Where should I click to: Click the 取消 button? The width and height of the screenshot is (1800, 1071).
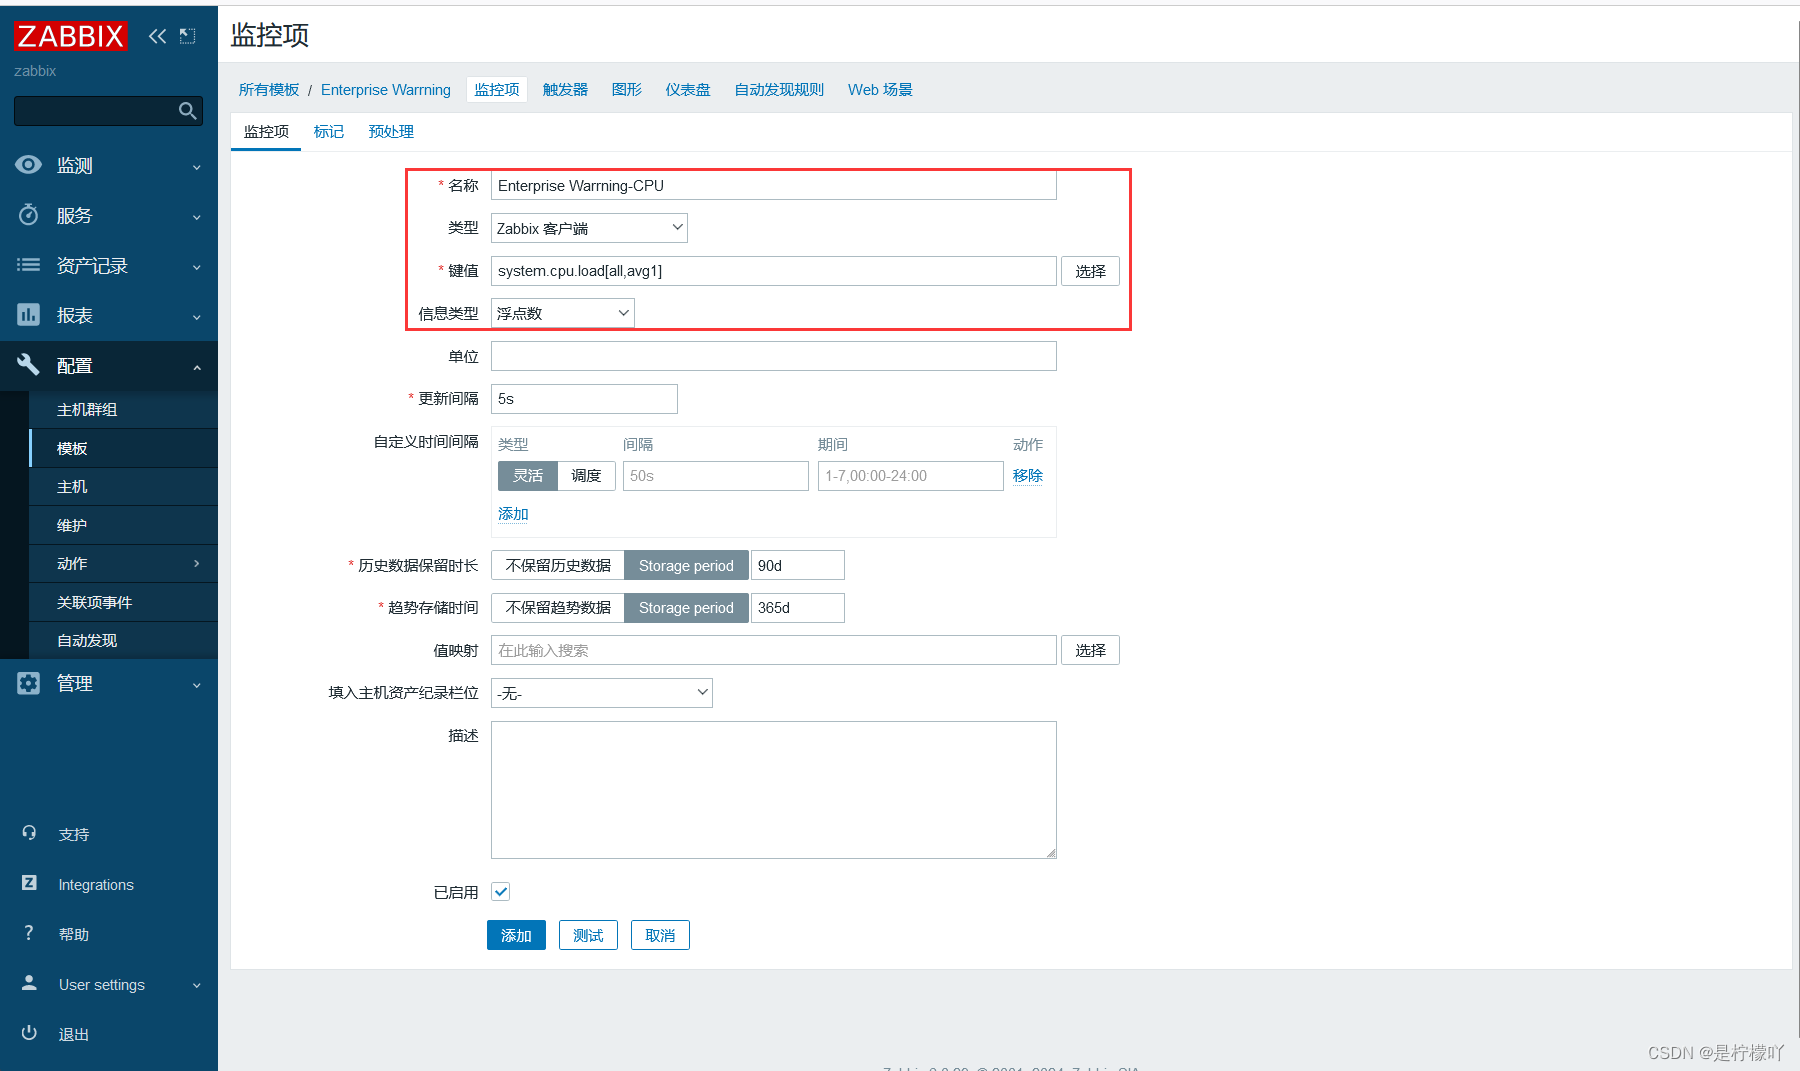point(660,935)
